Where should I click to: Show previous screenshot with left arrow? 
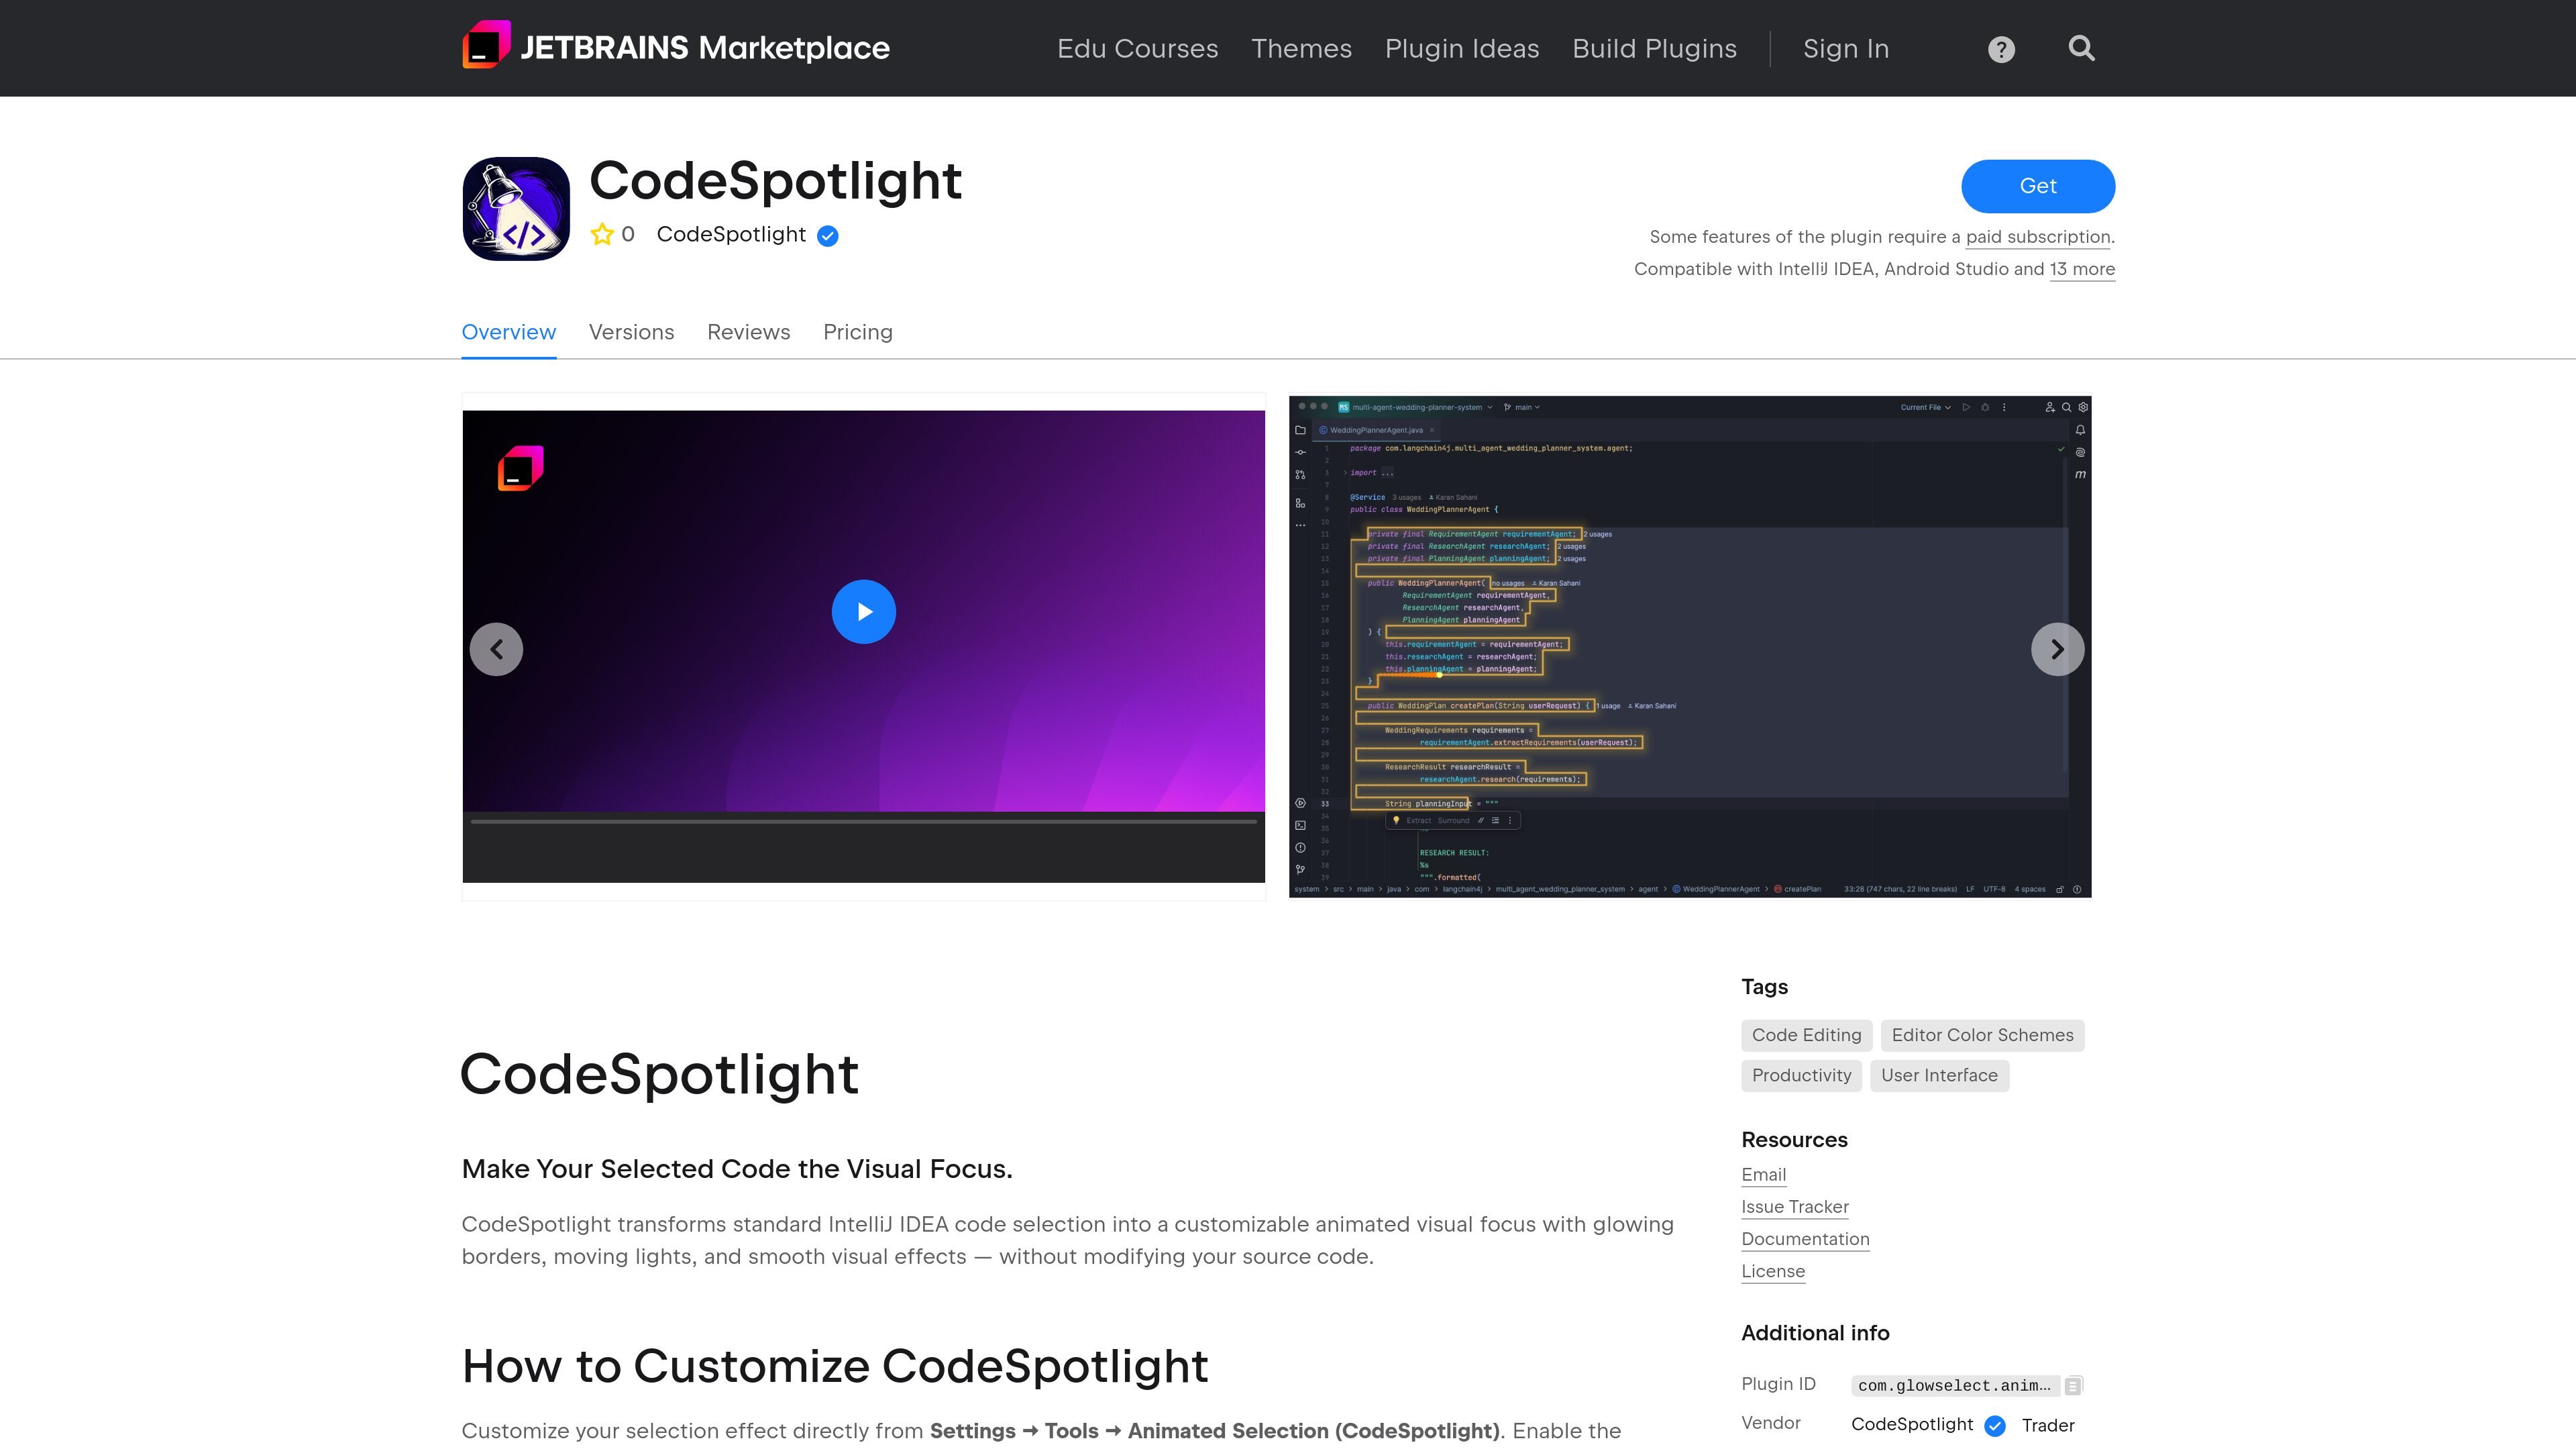(496, 649)
